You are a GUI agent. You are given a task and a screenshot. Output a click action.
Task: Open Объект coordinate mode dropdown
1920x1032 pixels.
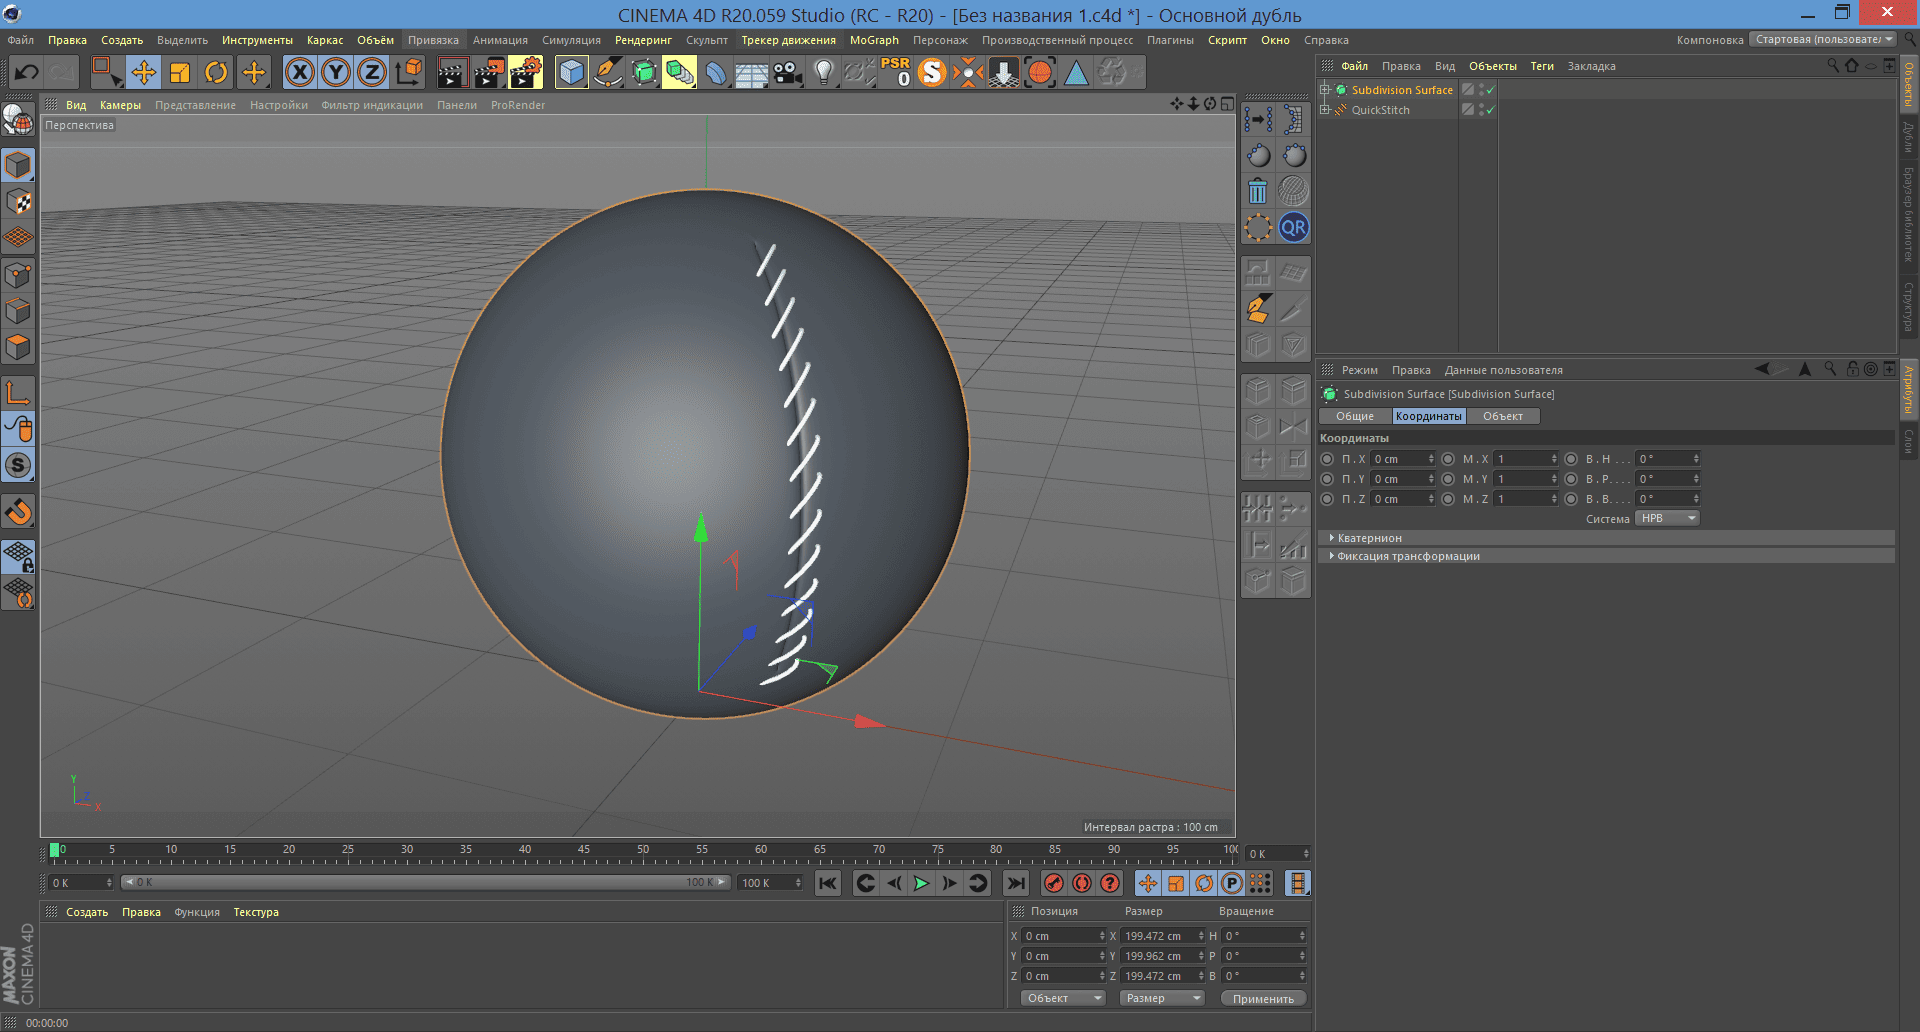[x=1063, y=998]
